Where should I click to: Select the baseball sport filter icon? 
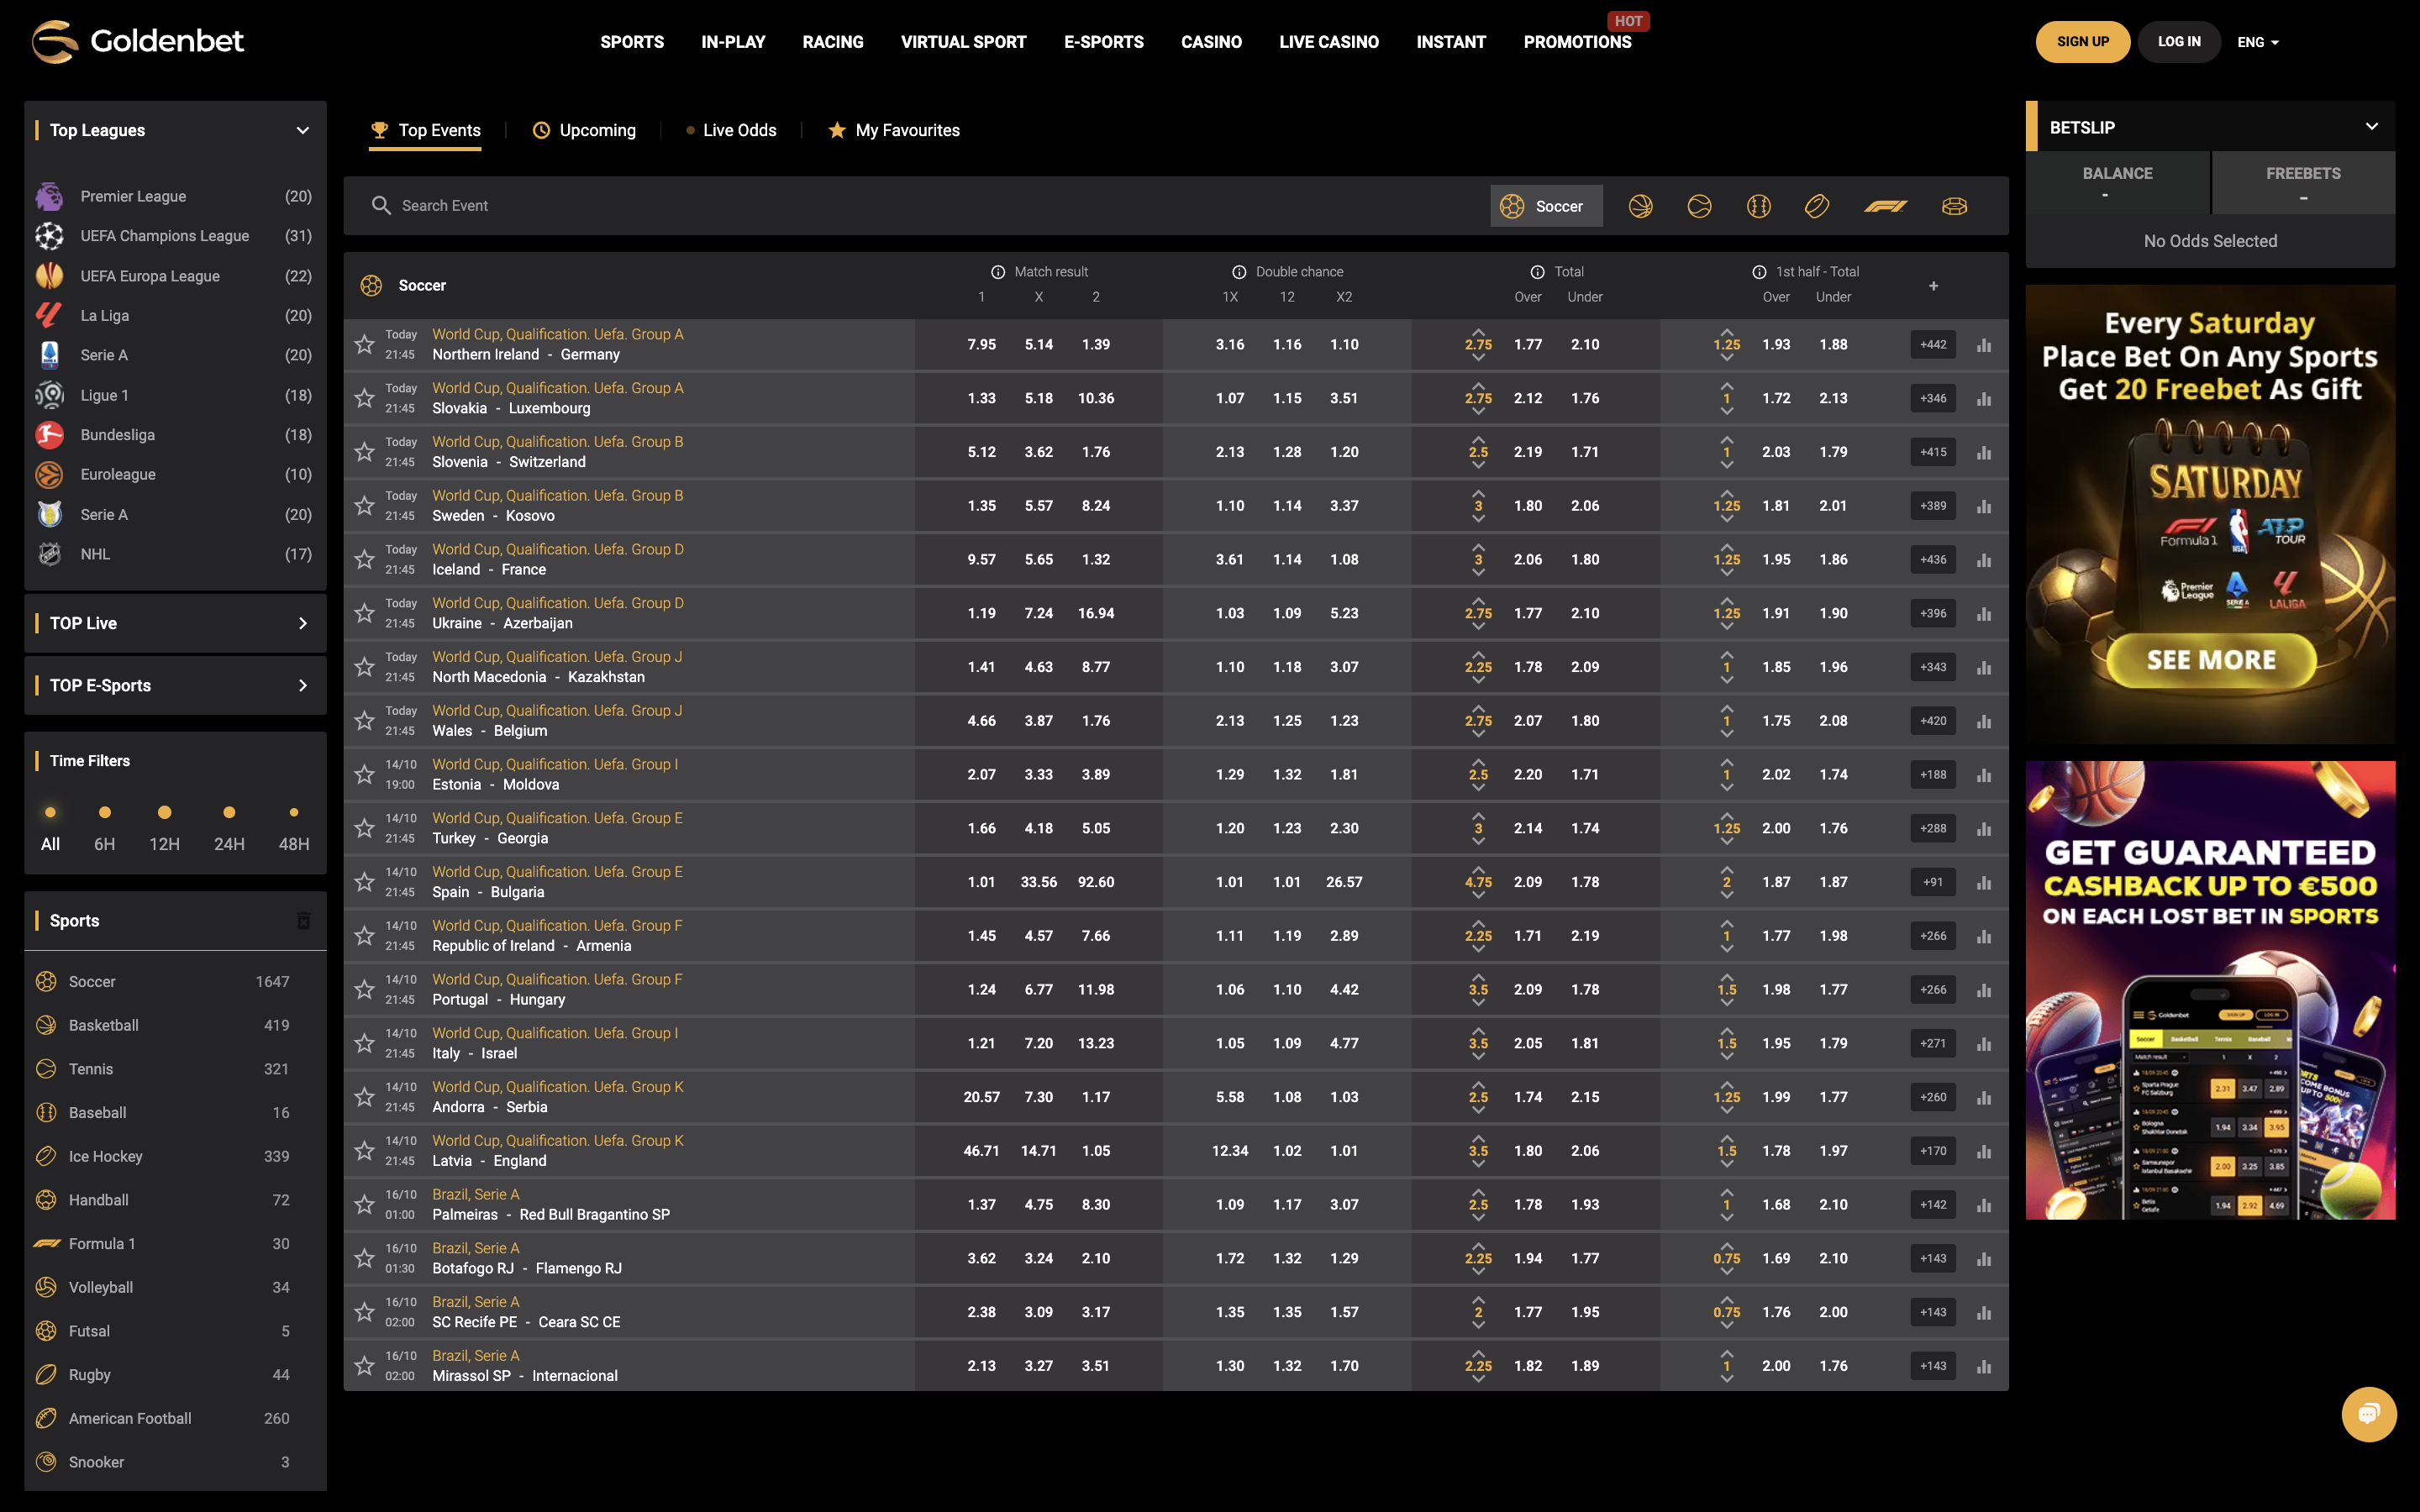coord(1759,206)
